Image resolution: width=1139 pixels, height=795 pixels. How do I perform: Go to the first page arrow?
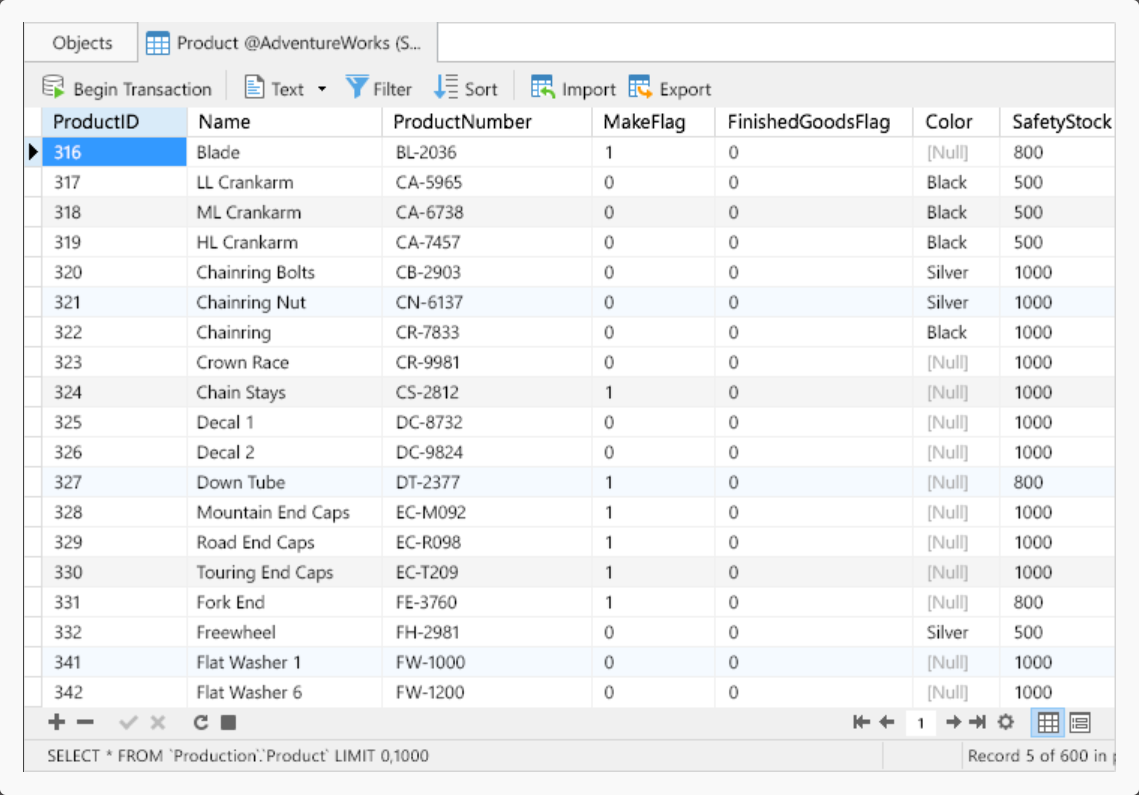click(x=861, y=722)
